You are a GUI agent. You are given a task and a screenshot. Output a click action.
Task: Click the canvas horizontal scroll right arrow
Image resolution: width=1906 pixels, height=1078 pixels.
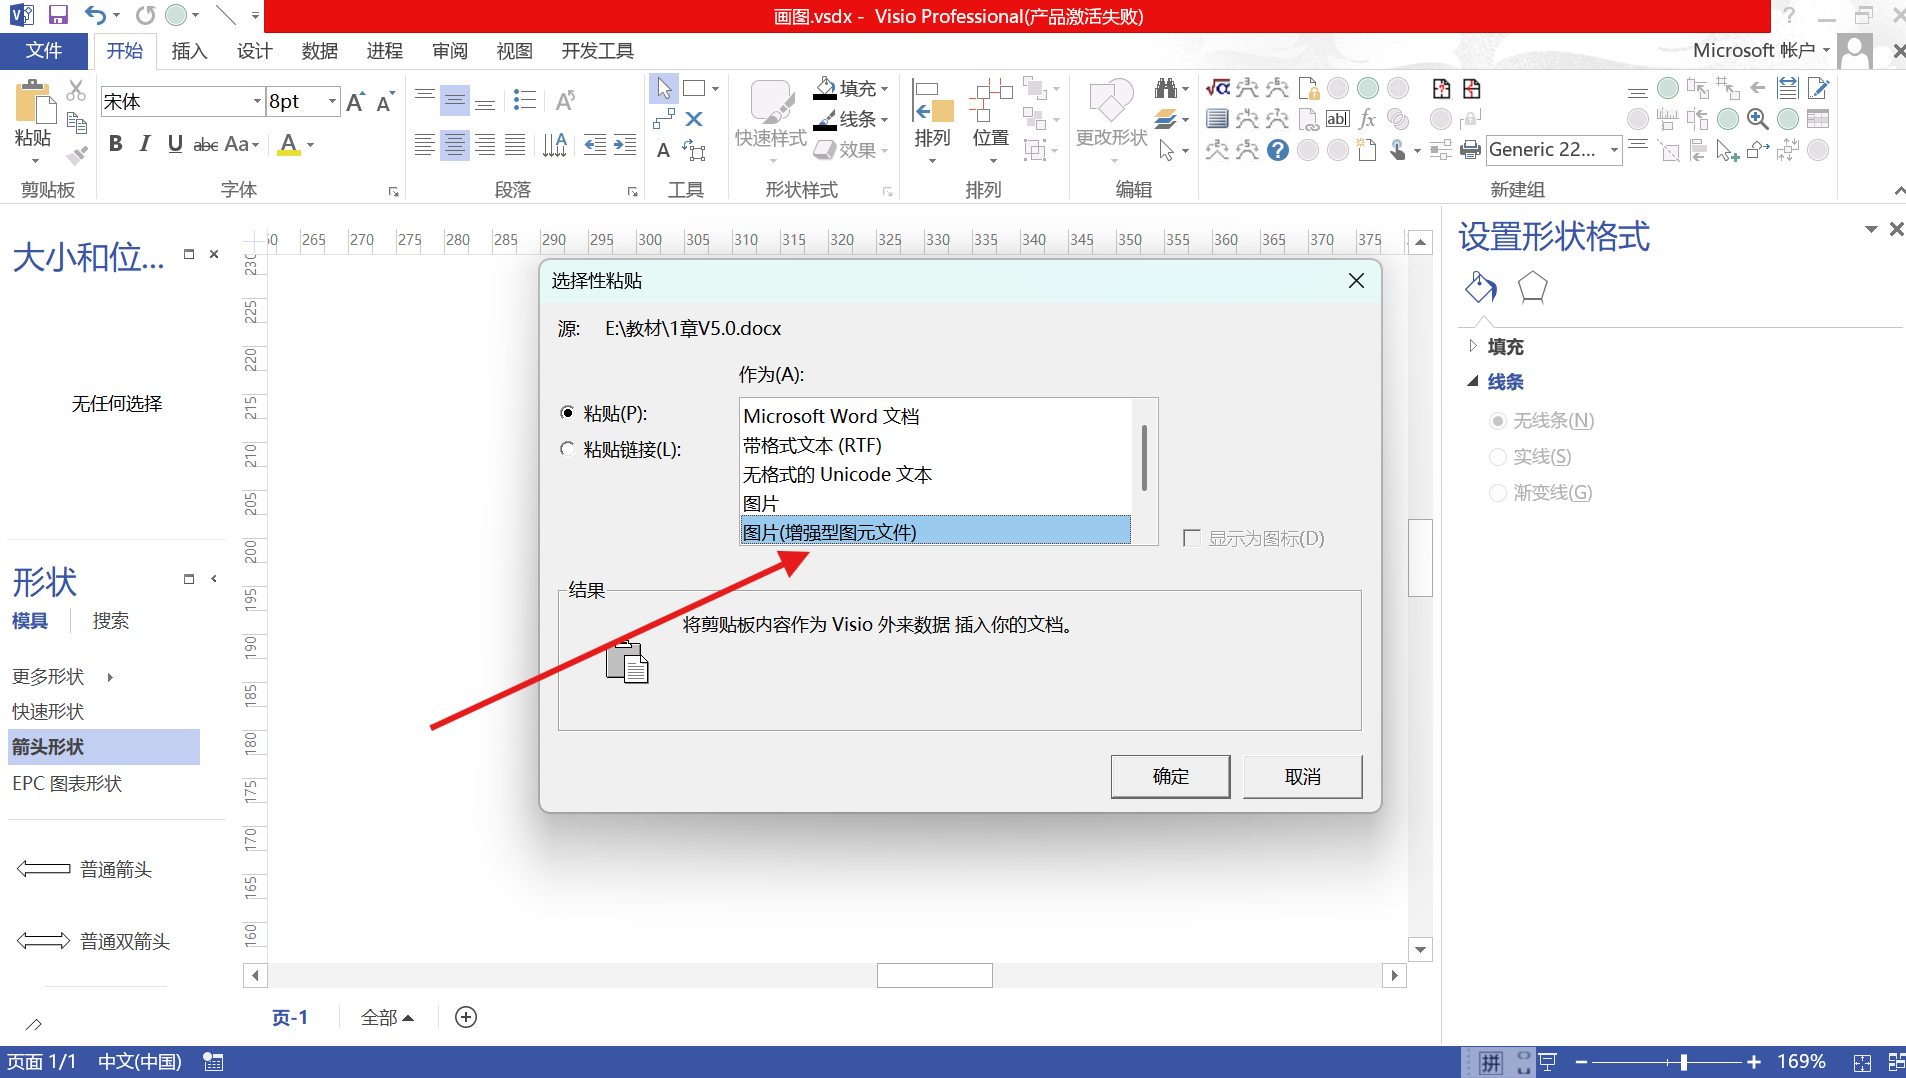1394,975
